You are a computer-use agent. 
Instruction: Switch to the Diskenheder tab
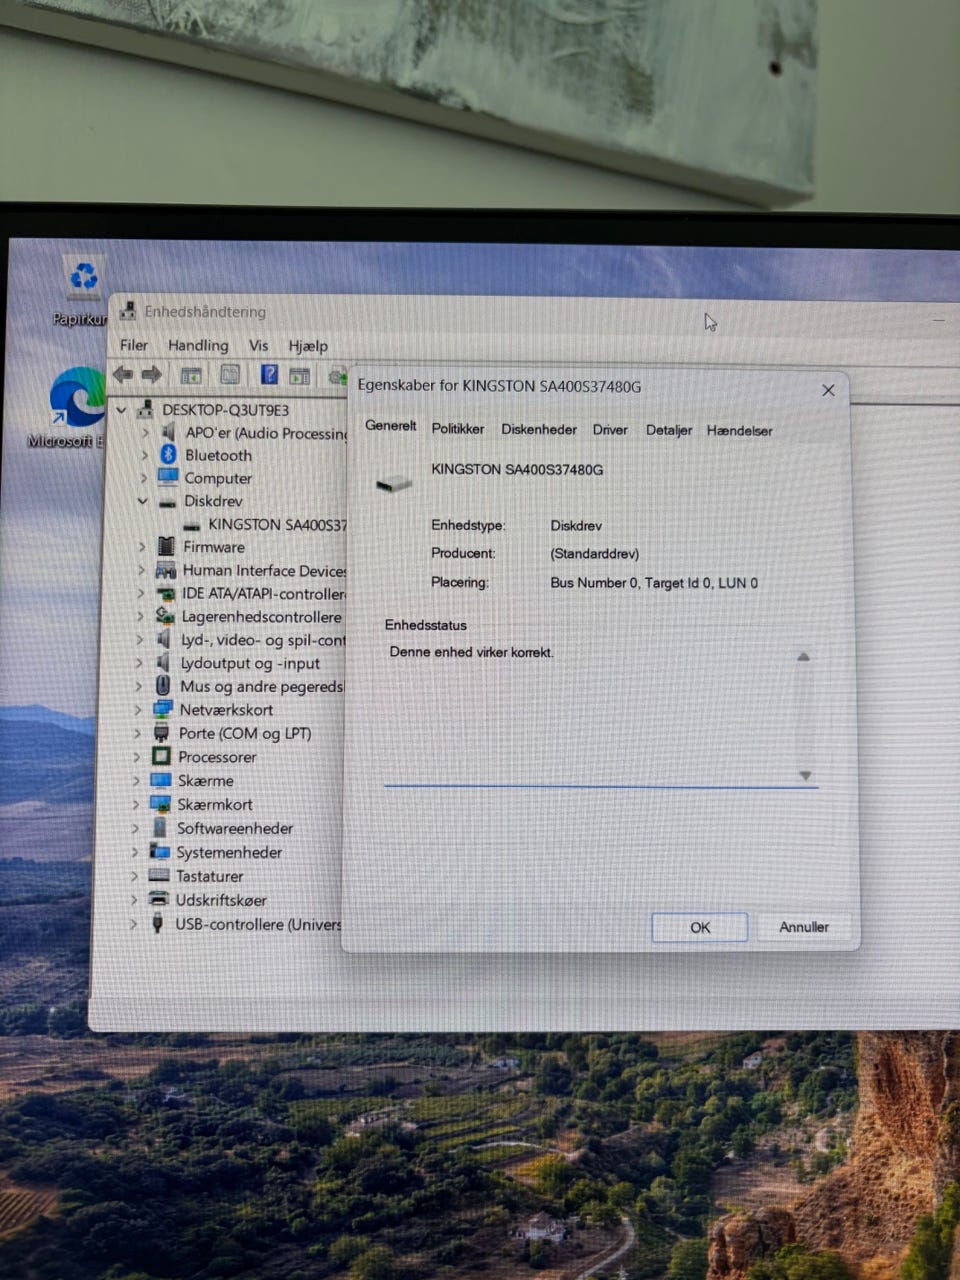click(x=539, y=429)
